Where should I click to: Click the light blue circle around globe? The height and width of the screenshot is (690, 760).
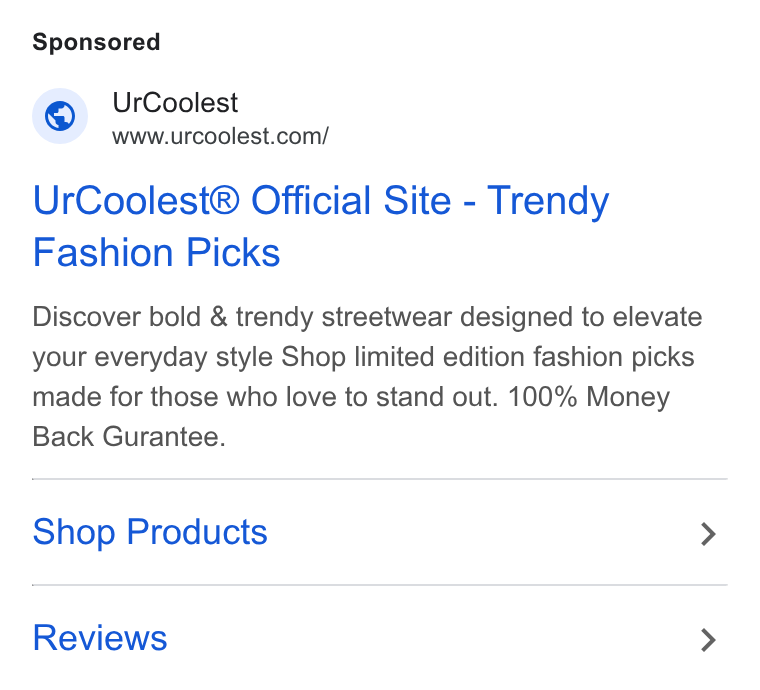click(60, 116)
